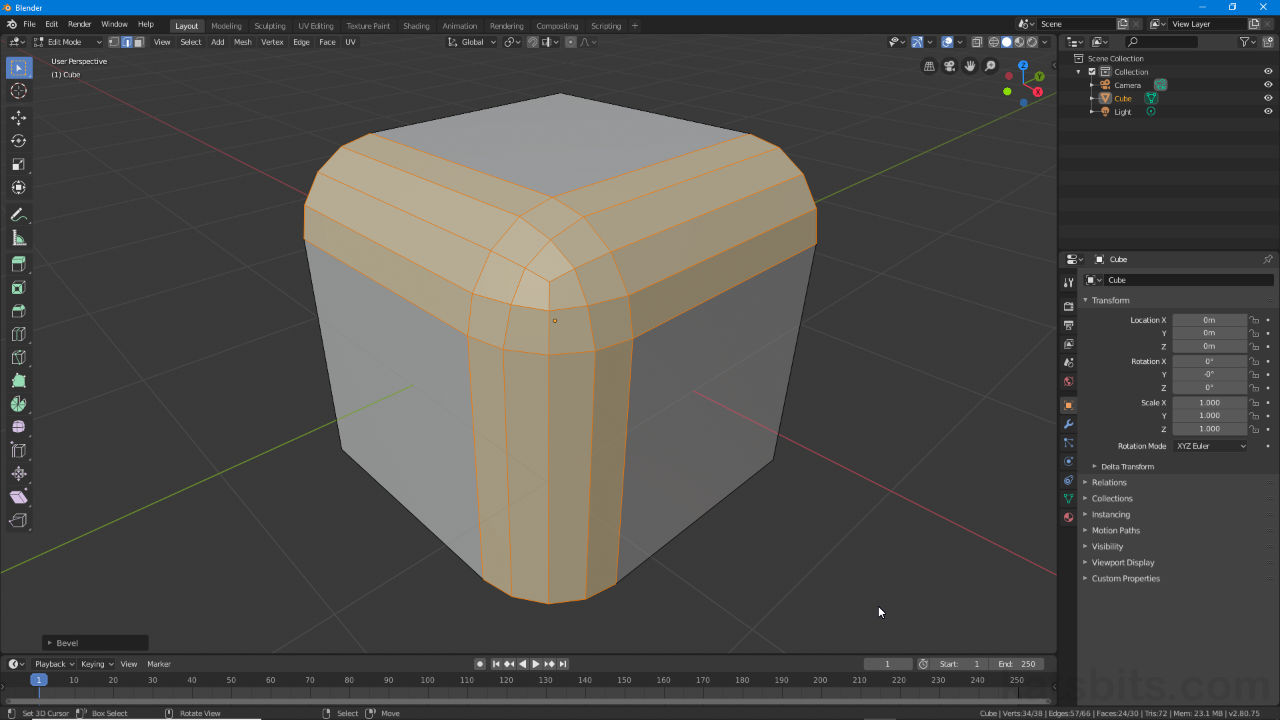Select the Annotate pencil tool

(19, 215)
